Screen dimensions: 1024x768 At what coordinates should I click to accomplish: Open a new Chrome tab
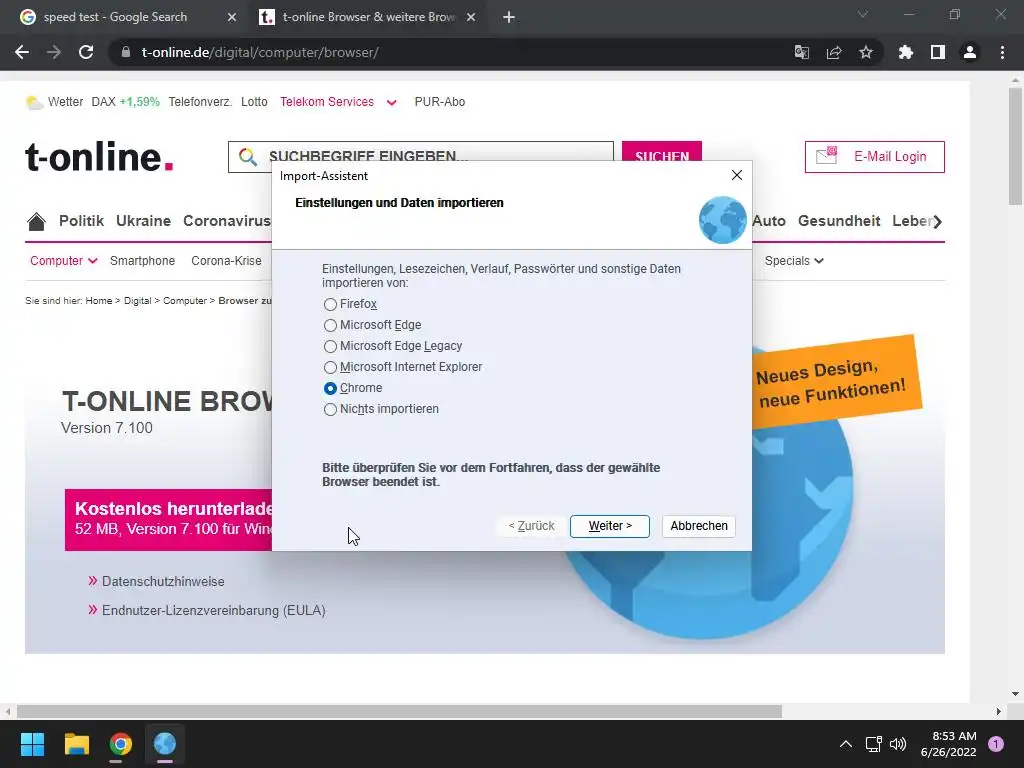pyautogui.click(x=509, y=17)
